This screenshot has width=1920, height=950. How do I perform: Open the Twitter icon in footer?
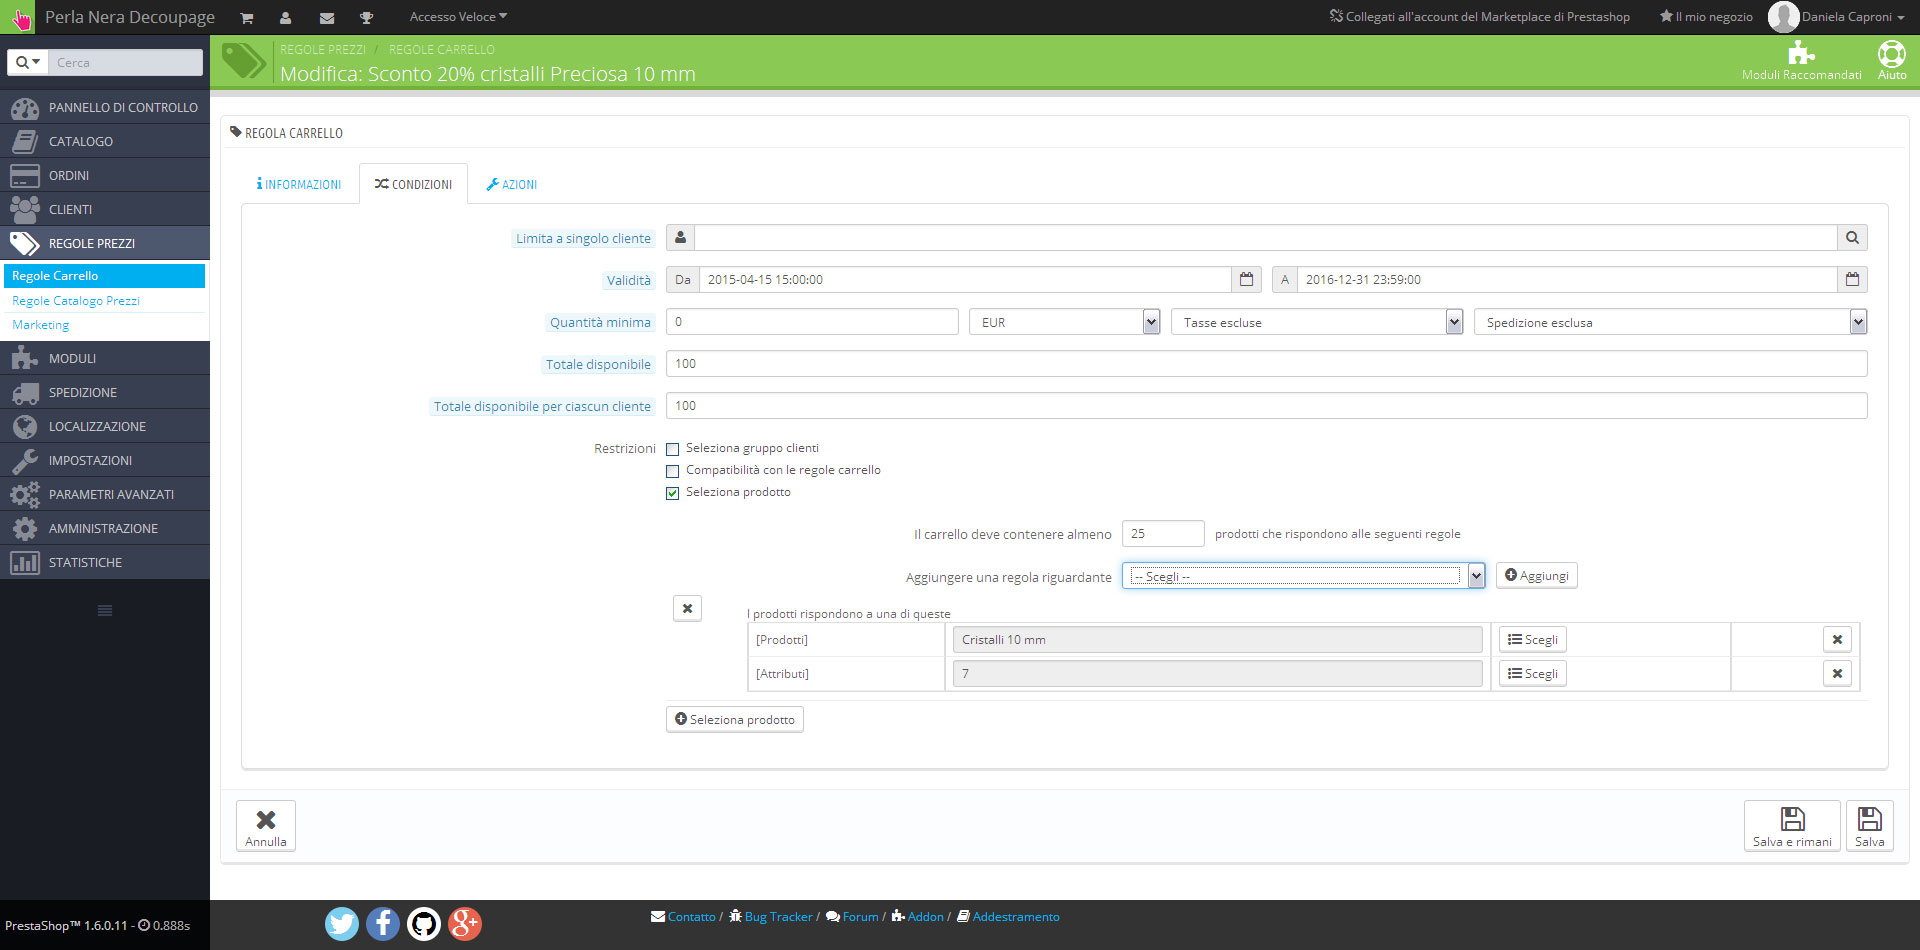point(342,923)
